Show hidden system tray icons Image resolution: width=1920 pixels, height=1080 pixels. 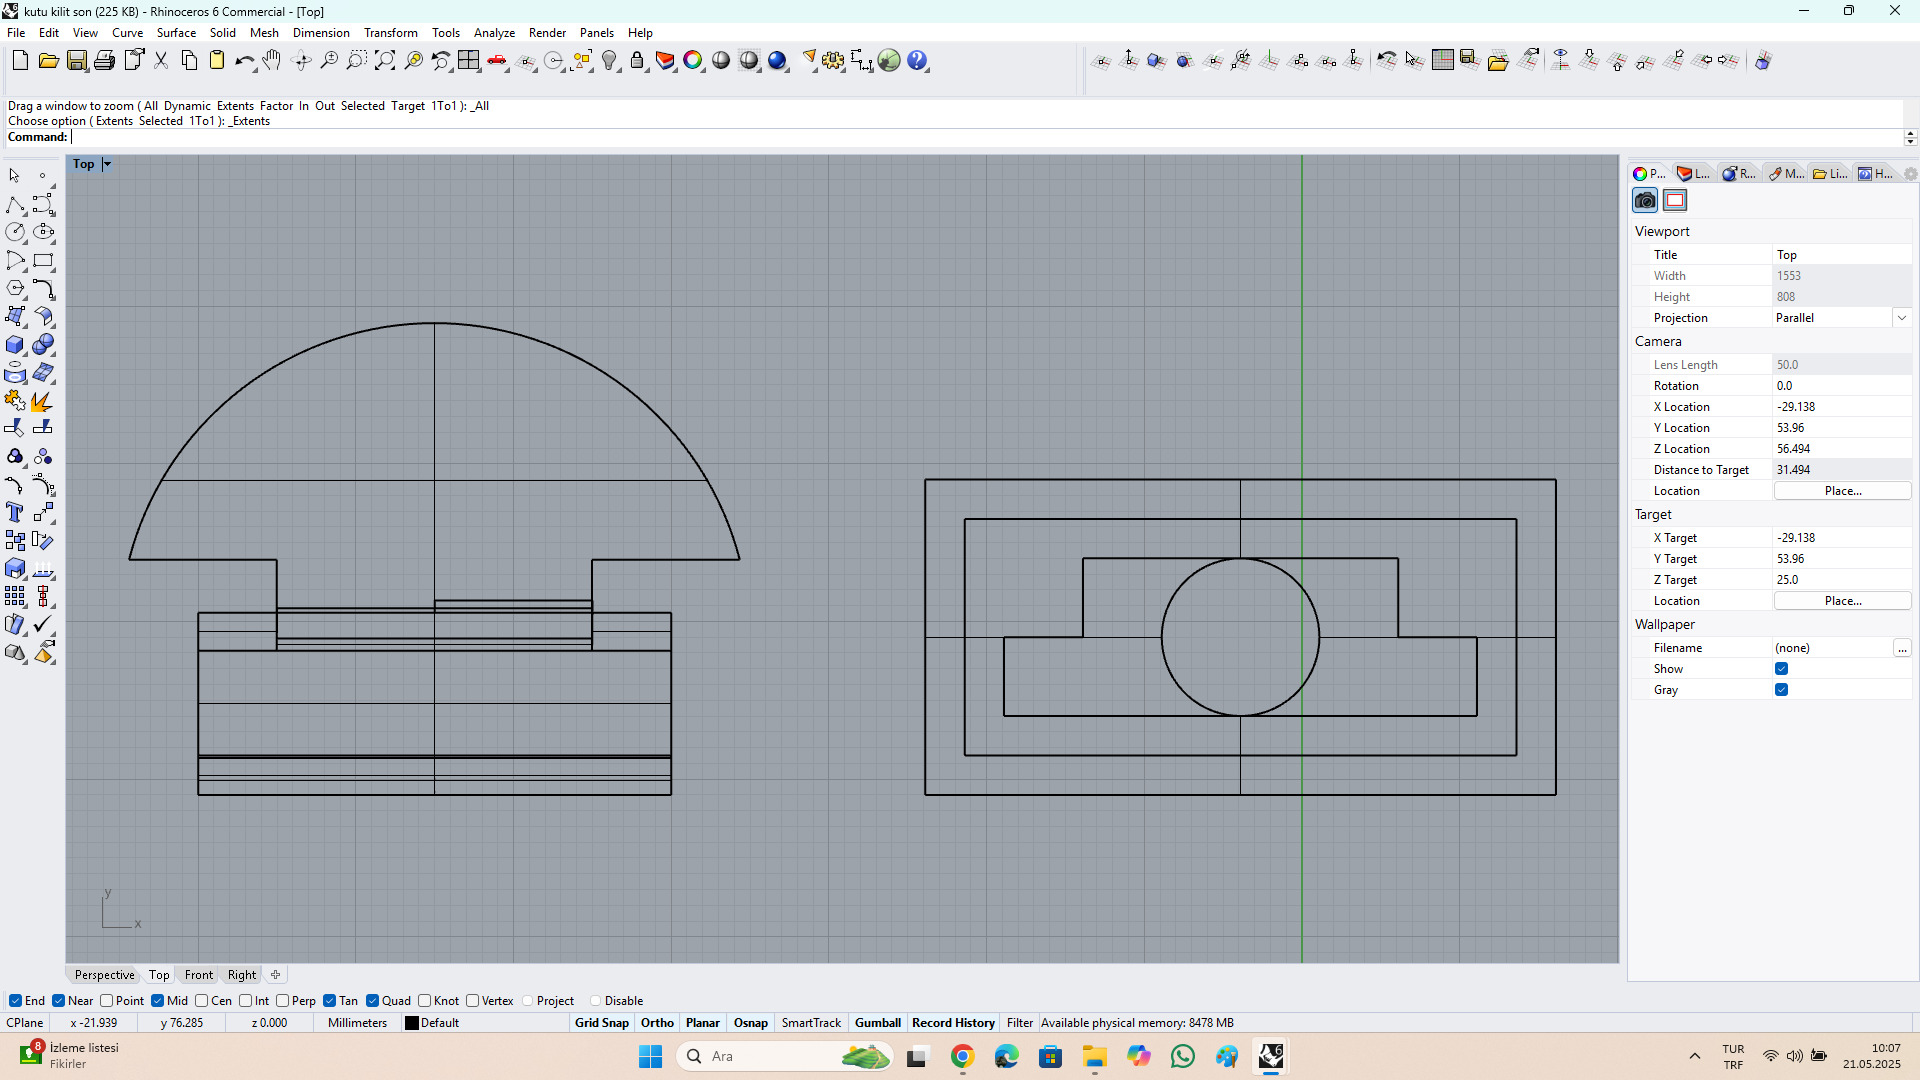tap(1694, 1056)
